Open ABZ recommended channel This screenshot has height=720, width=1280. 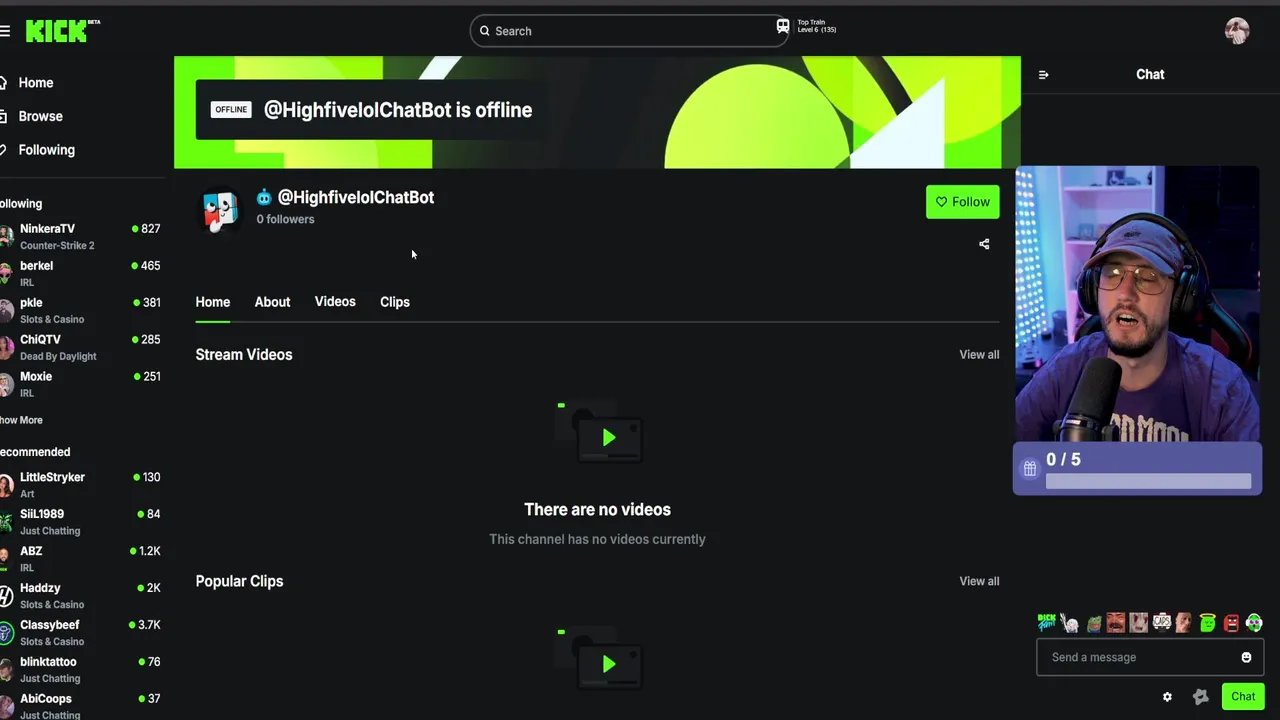tap(80, 559)
